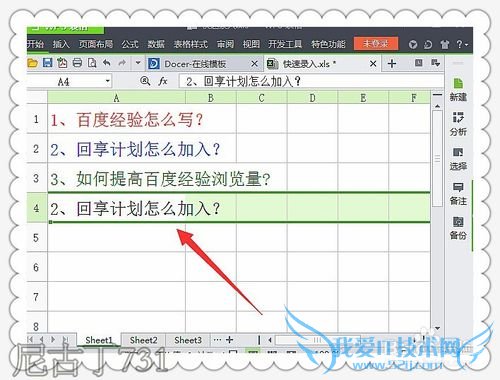Open the 插入 ribbon tab
500x380 pixels.
click(61, 44)
